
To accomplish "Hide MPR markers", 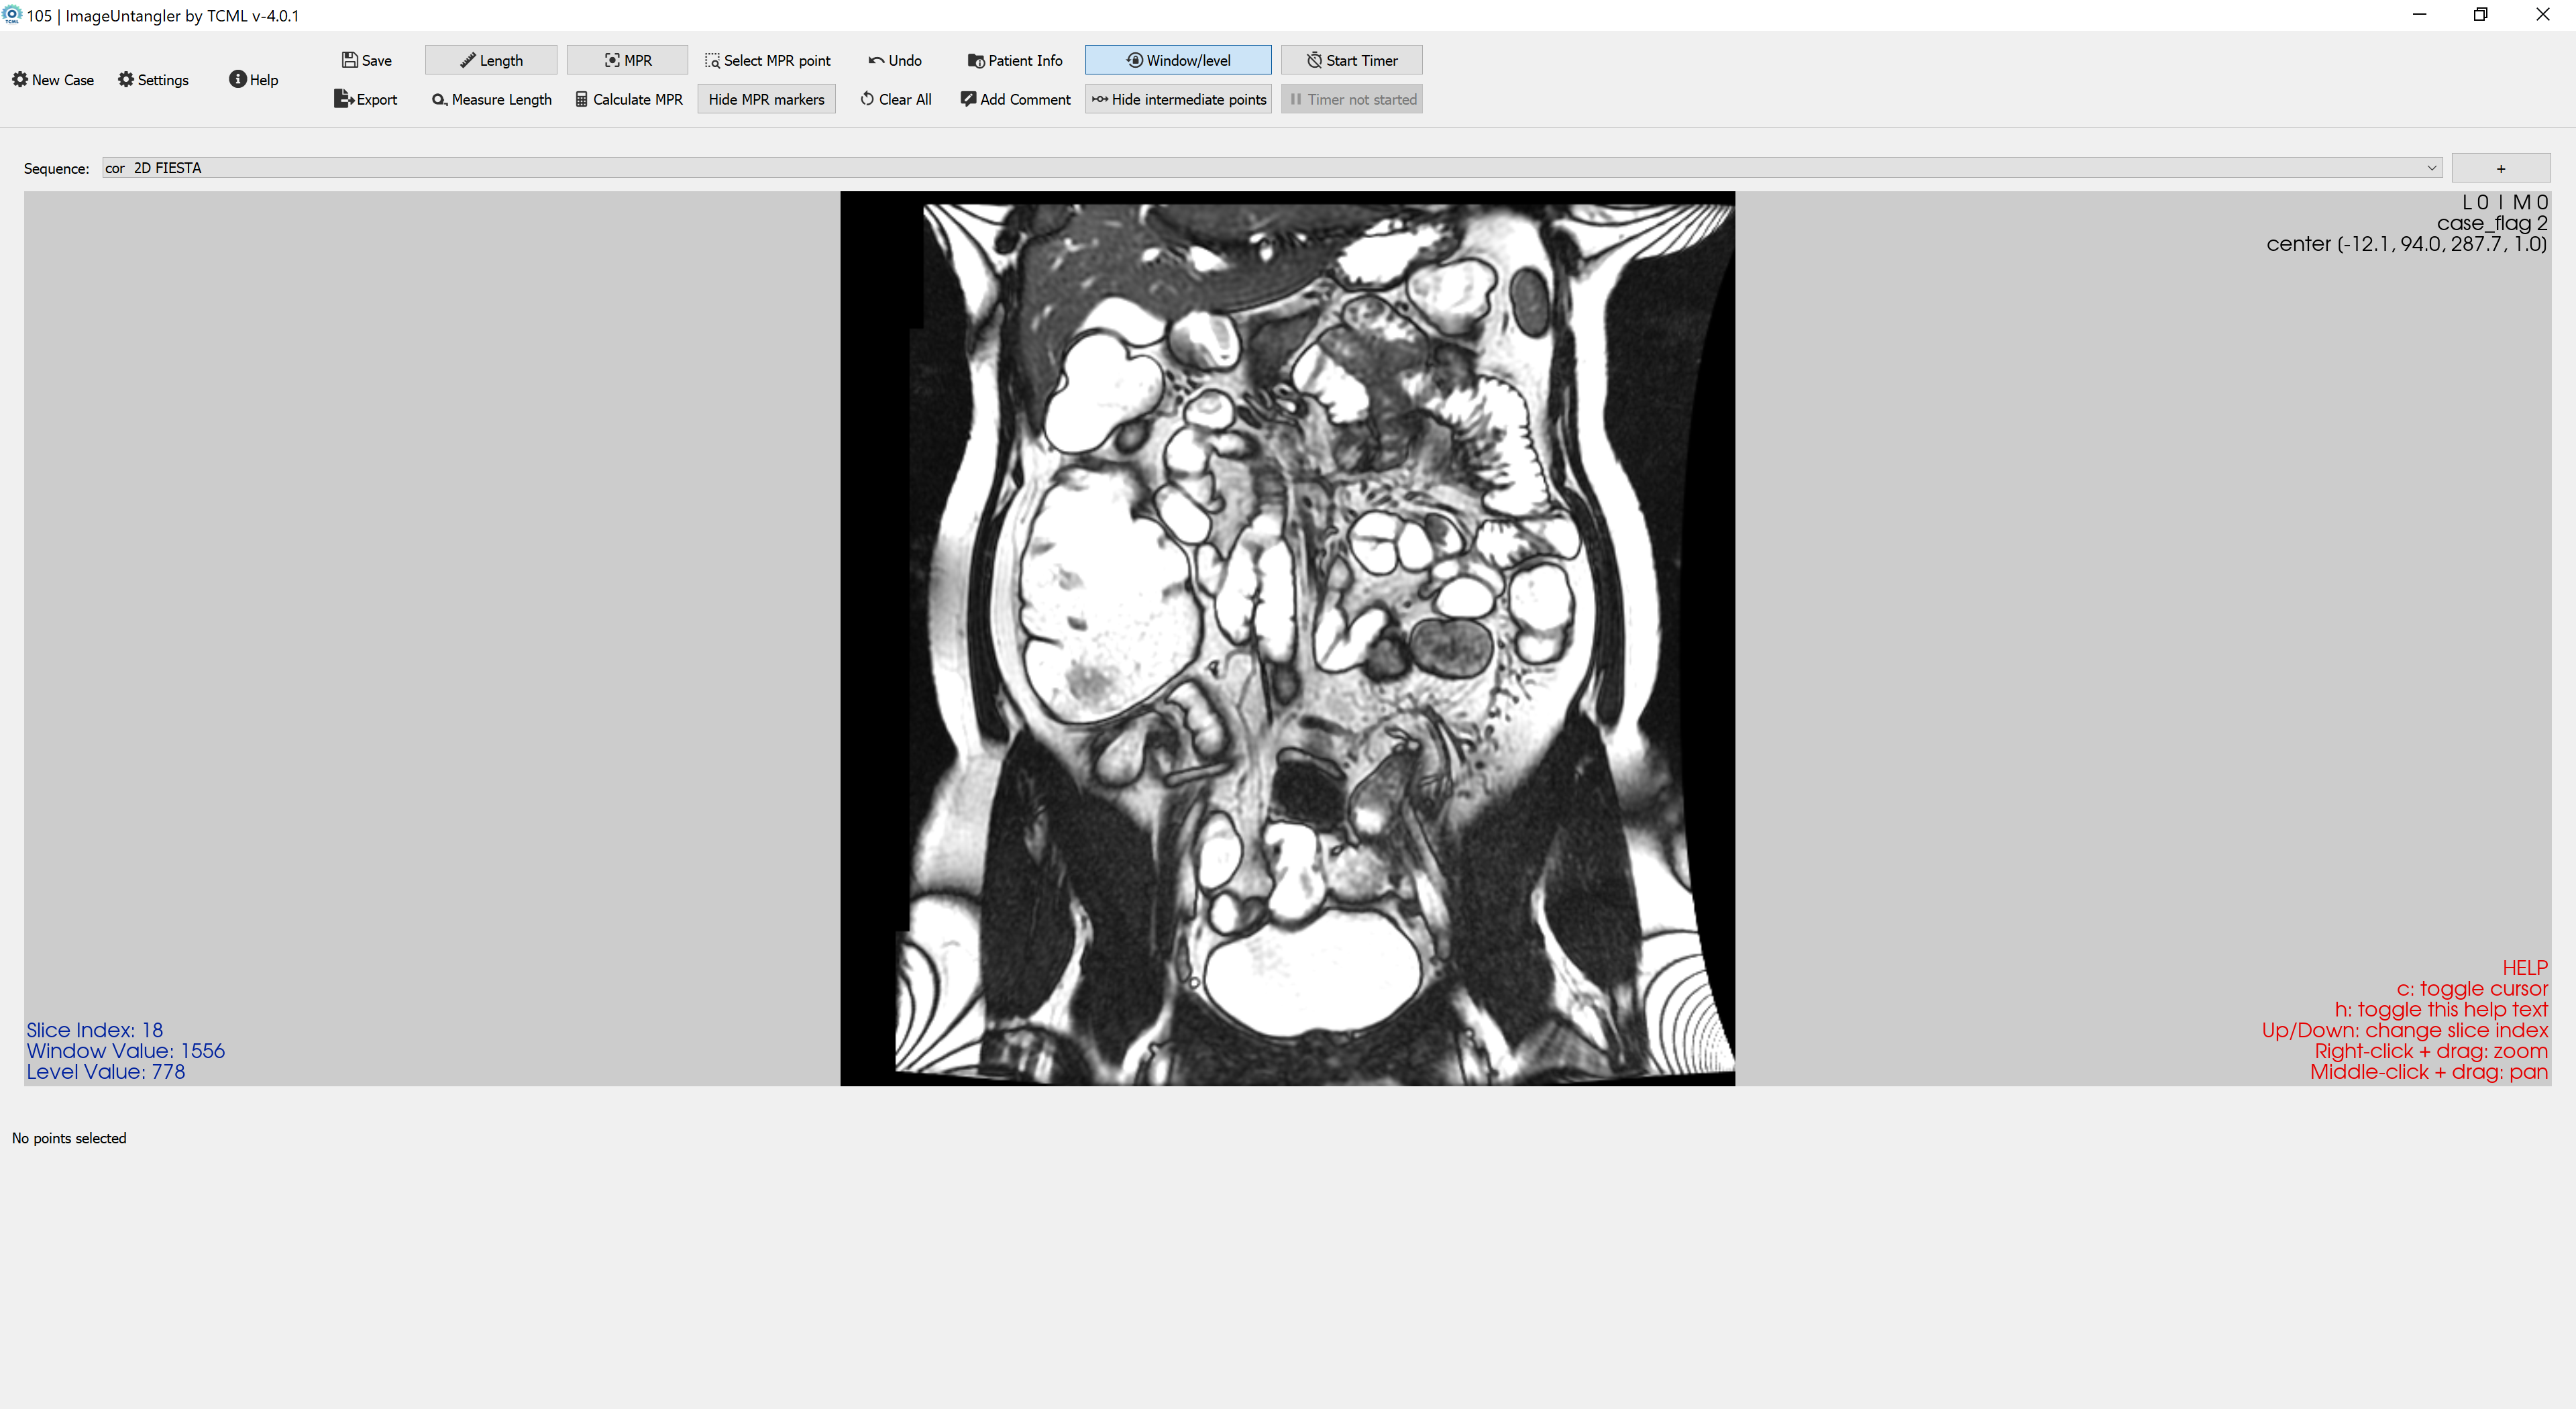I will pos(766,99).
